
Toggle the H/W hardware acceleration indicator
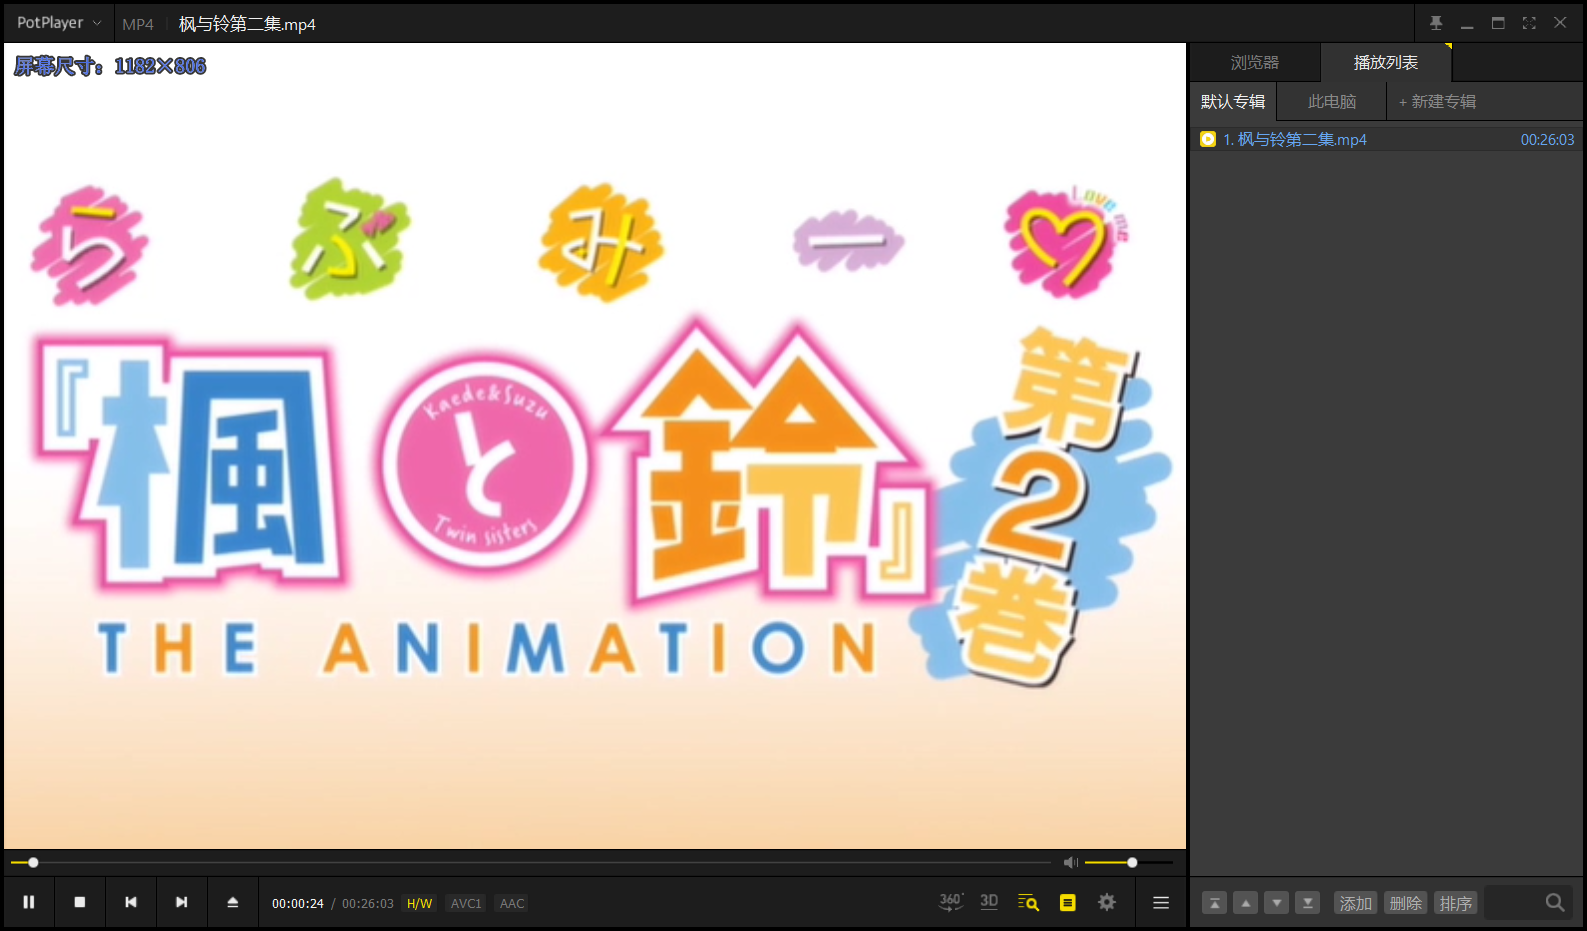pos(420,903)
